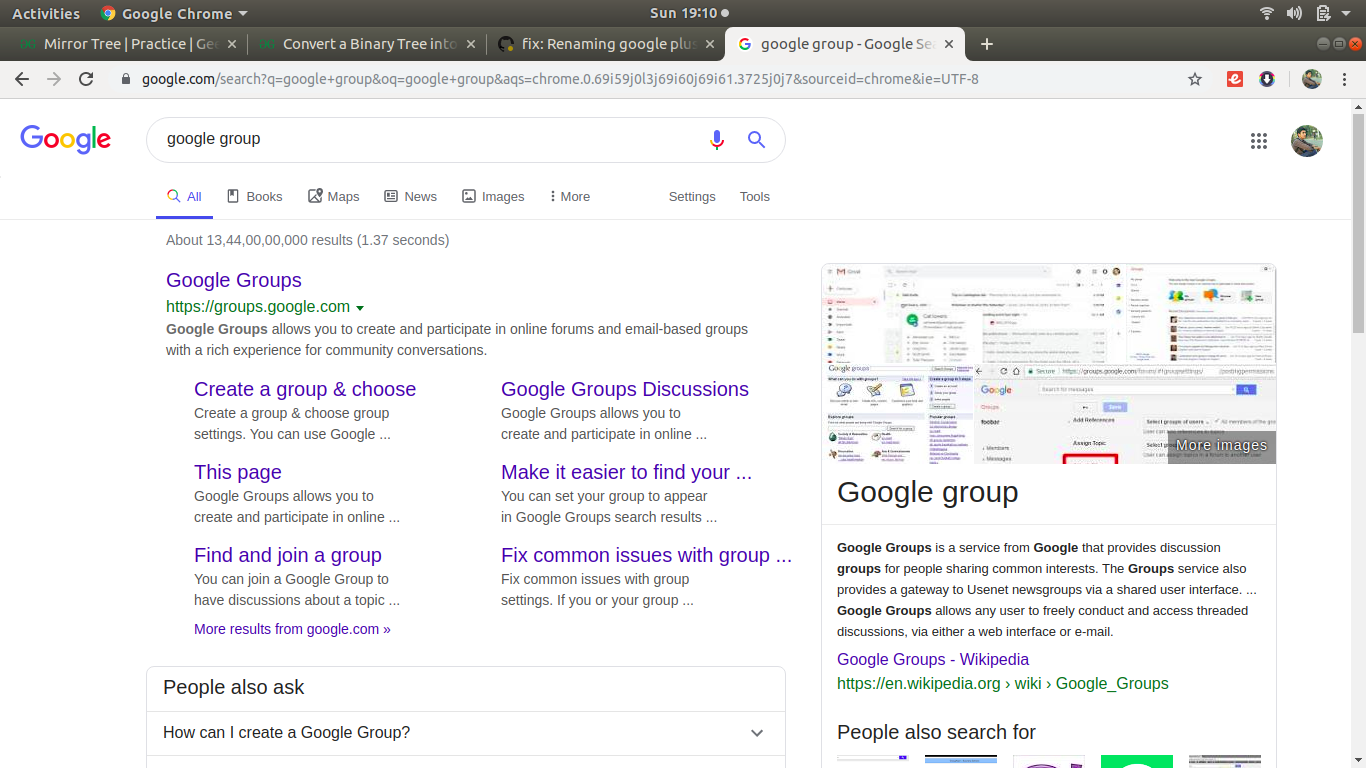Switch to Maps results tab
The image size is (1366, 768).
[x=334, y=197]
